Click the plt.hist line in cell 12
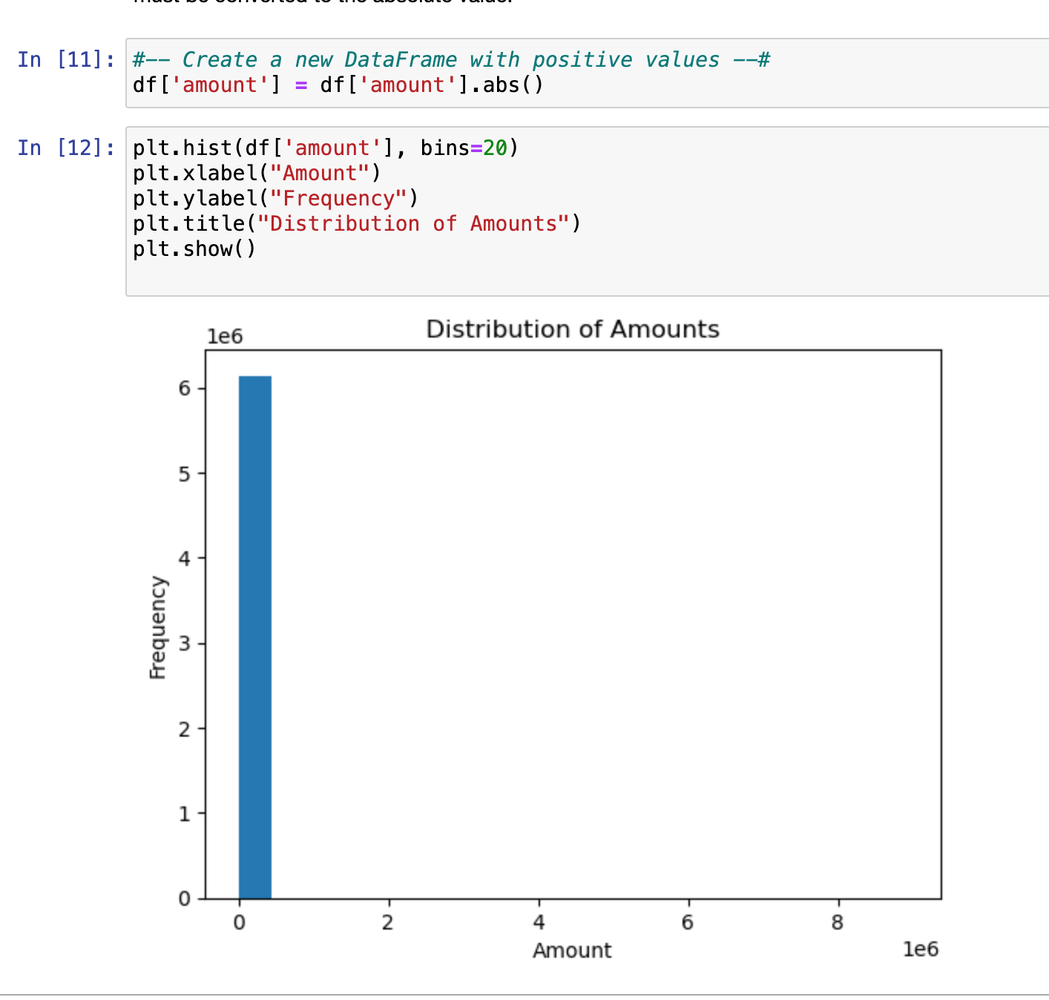 point(325,149)
